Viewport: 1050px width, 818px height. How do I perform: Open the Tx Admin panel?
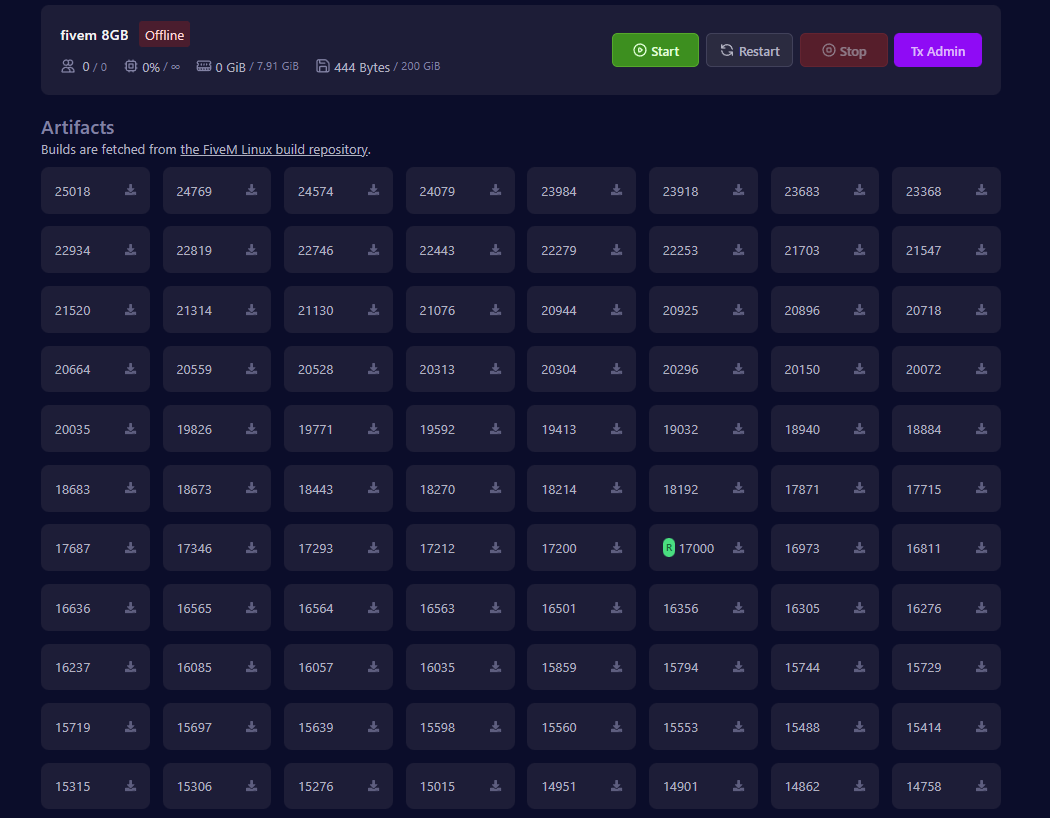tap(937, 51)
